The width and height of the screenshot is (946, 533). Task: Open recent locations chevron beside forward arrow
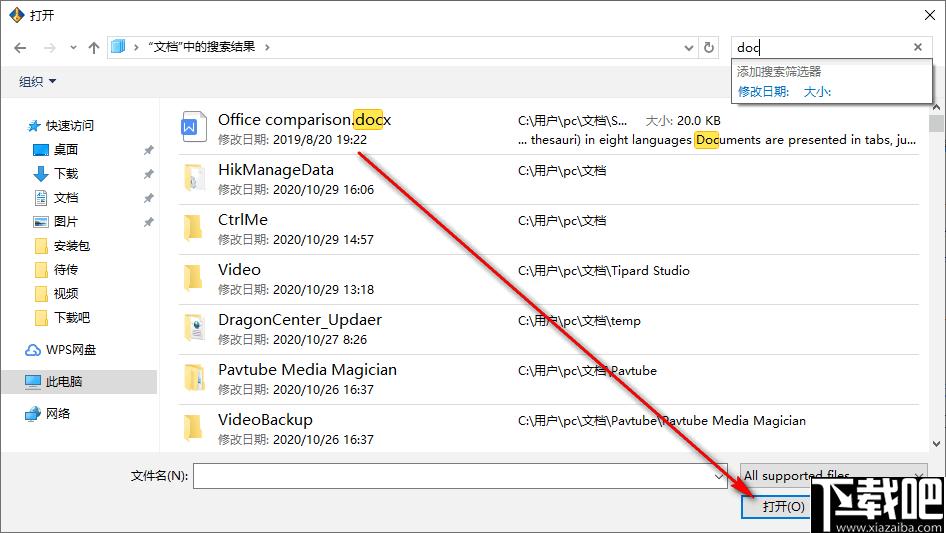[73, 47]
